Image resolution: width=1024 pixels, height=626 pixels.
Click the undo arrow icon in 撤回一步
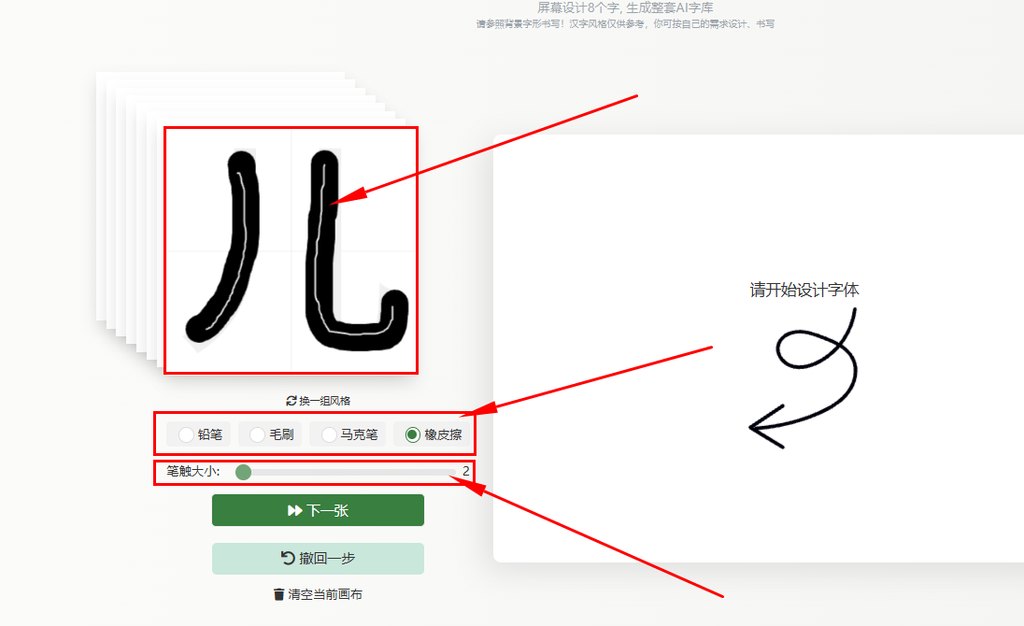coord(287,558)
